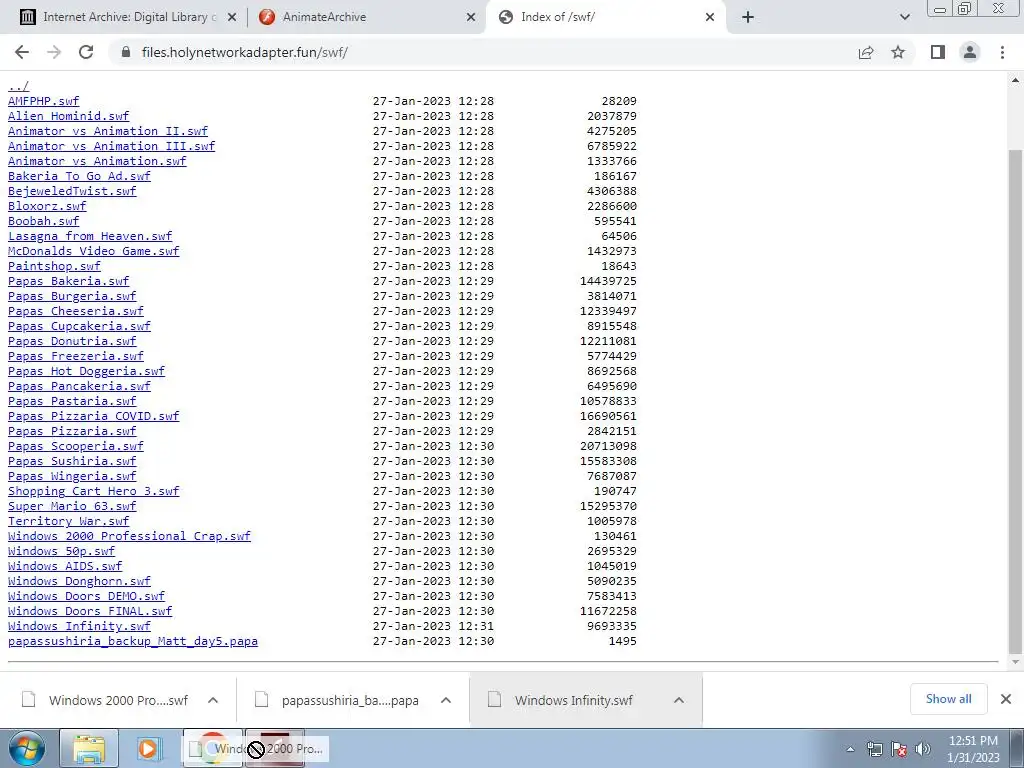Open Papas Pizzaria COVID.swf
This screenshot has width=1024, height=768.
93,417
